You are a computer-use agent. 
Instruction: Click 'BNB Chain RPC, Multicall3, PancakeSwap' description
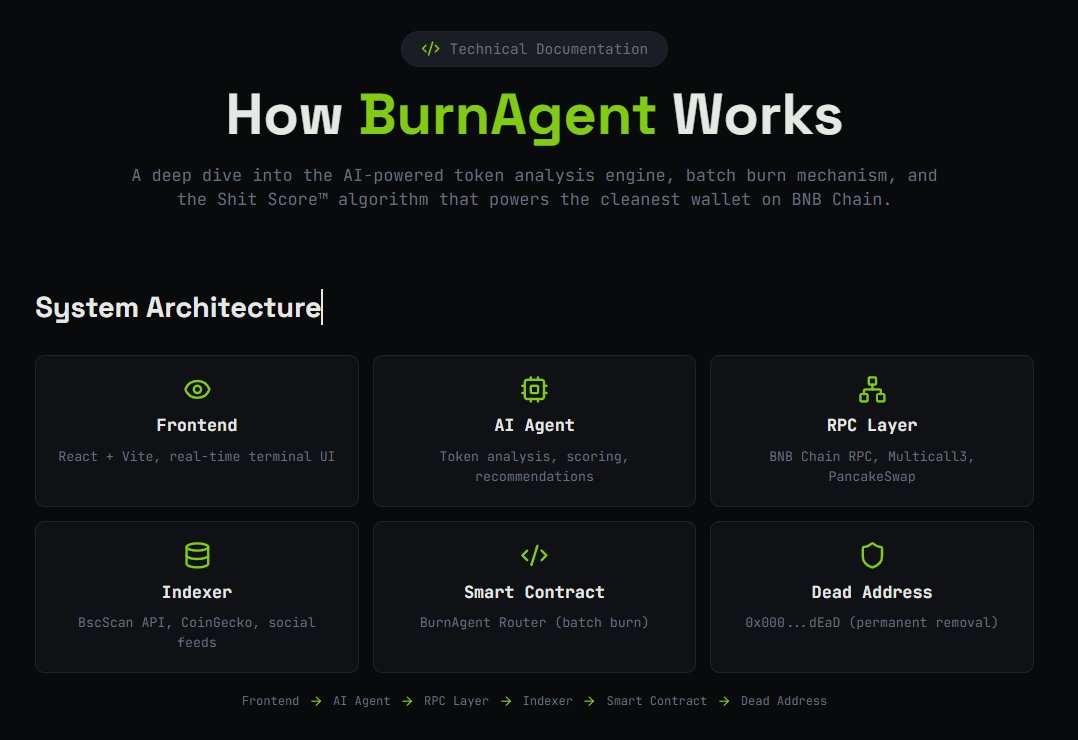tap(872, 466)
